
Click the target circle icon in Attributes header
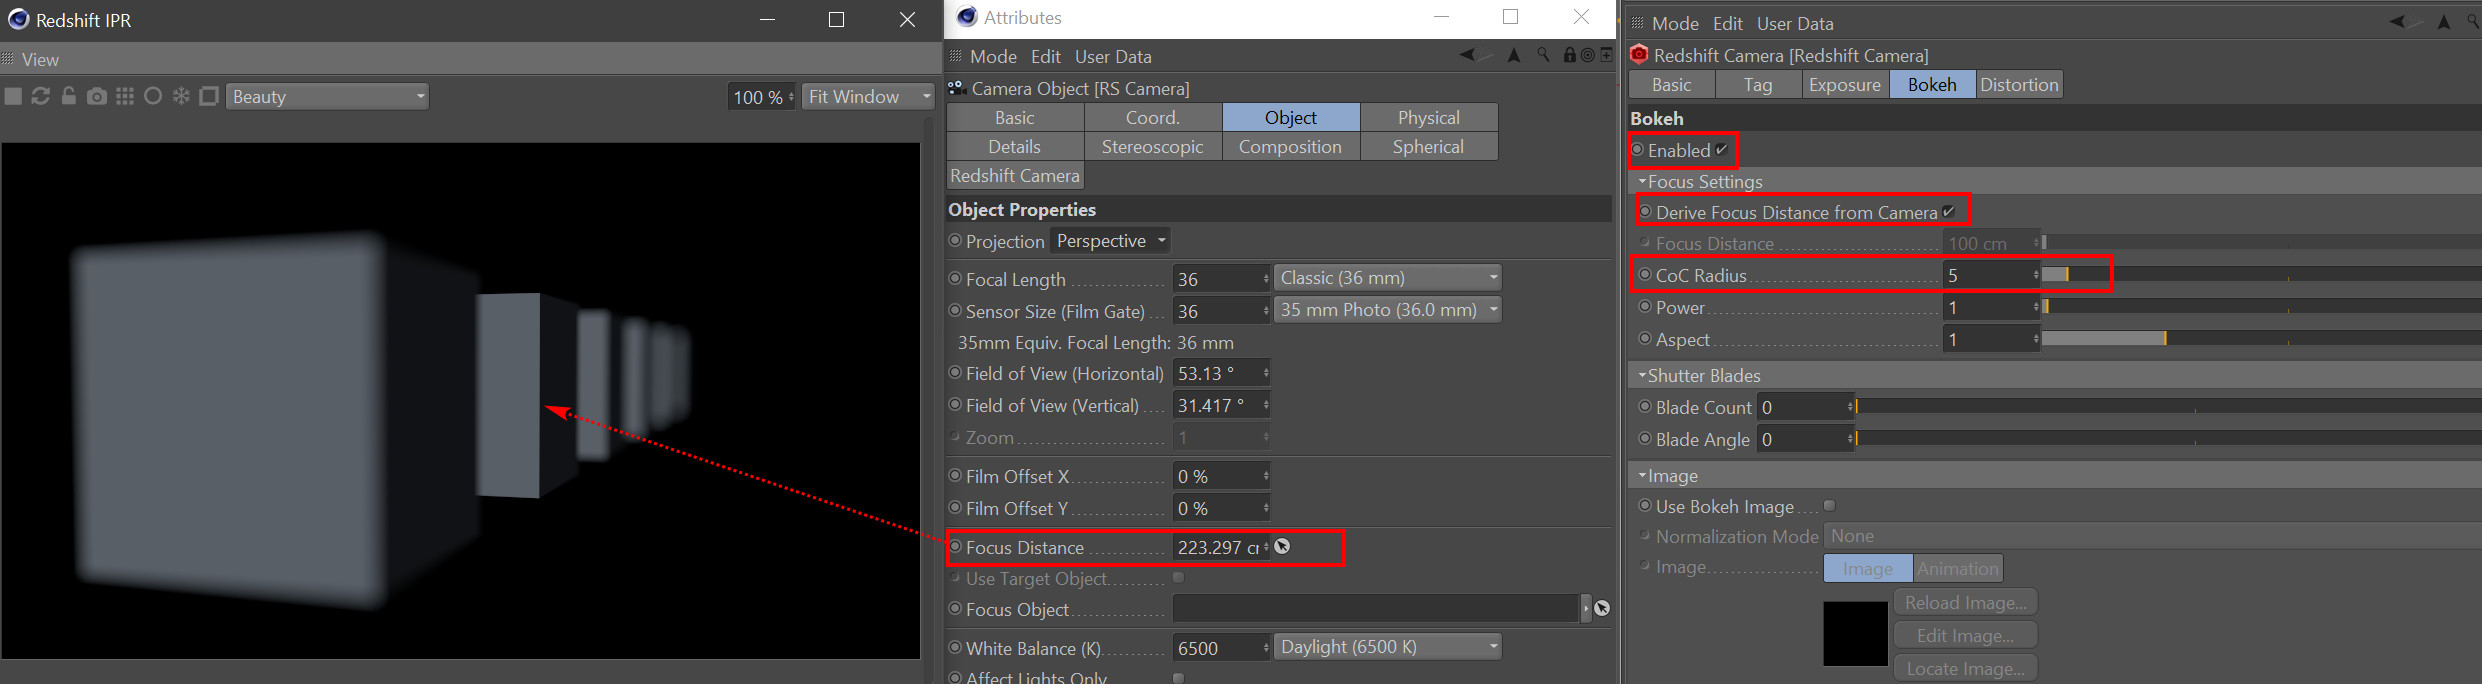click(x=1587, y=55)
